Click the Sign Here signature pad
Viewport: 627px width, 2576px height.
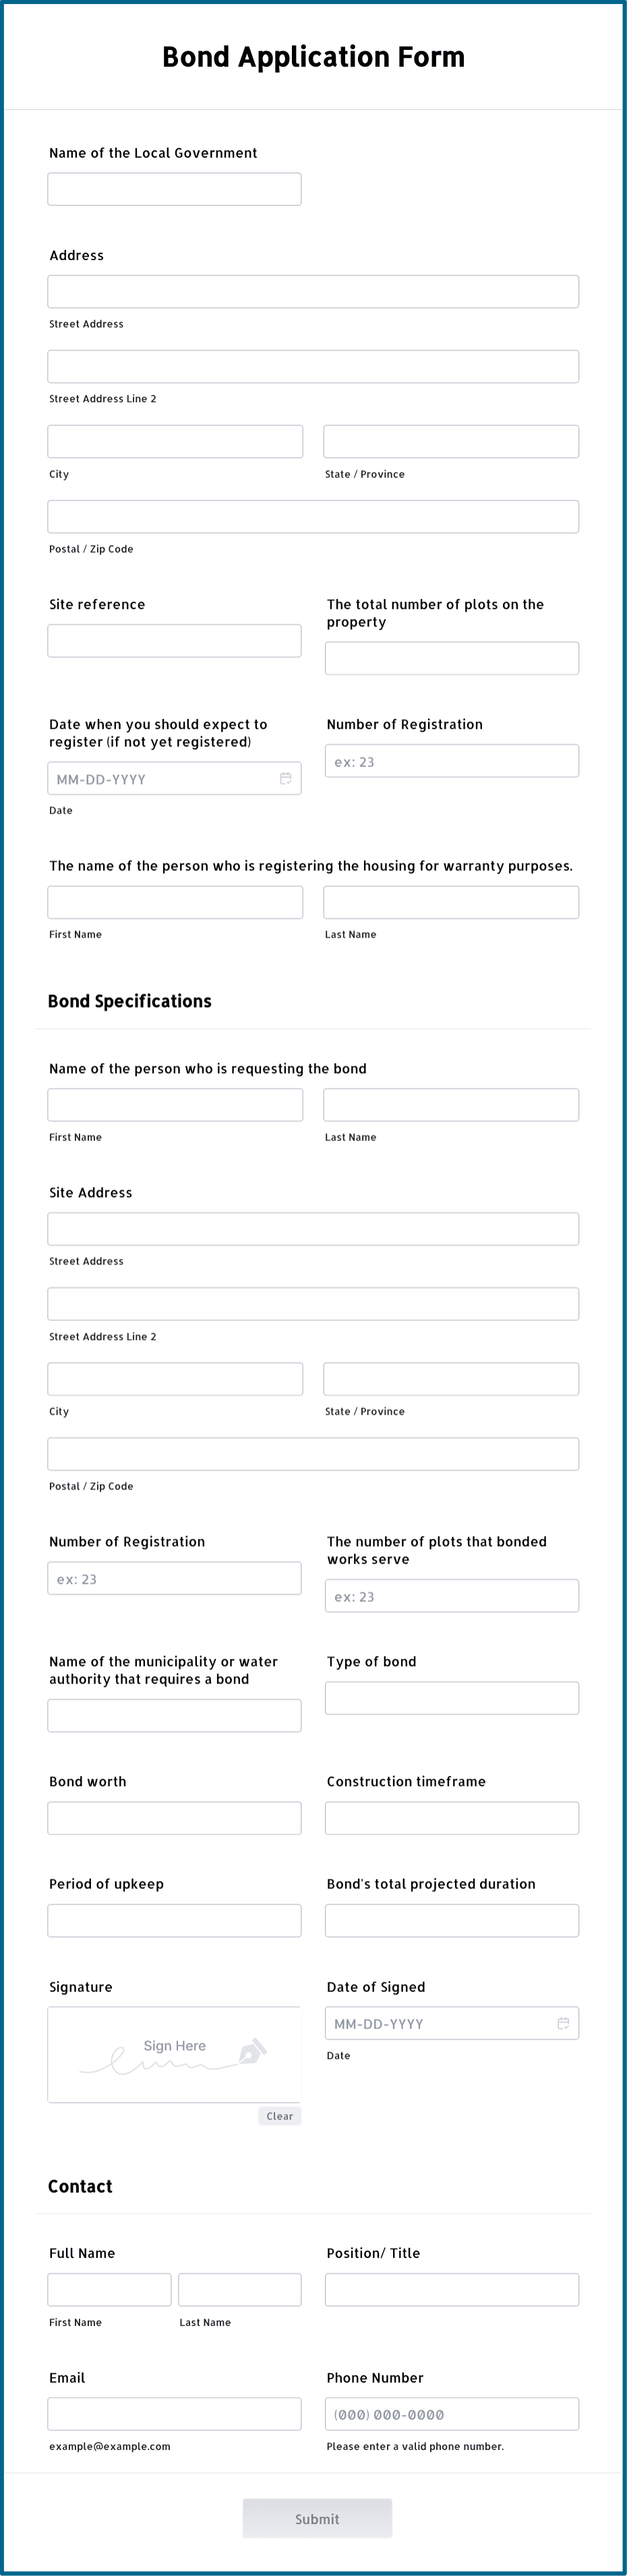click(x=174, y=2054)
